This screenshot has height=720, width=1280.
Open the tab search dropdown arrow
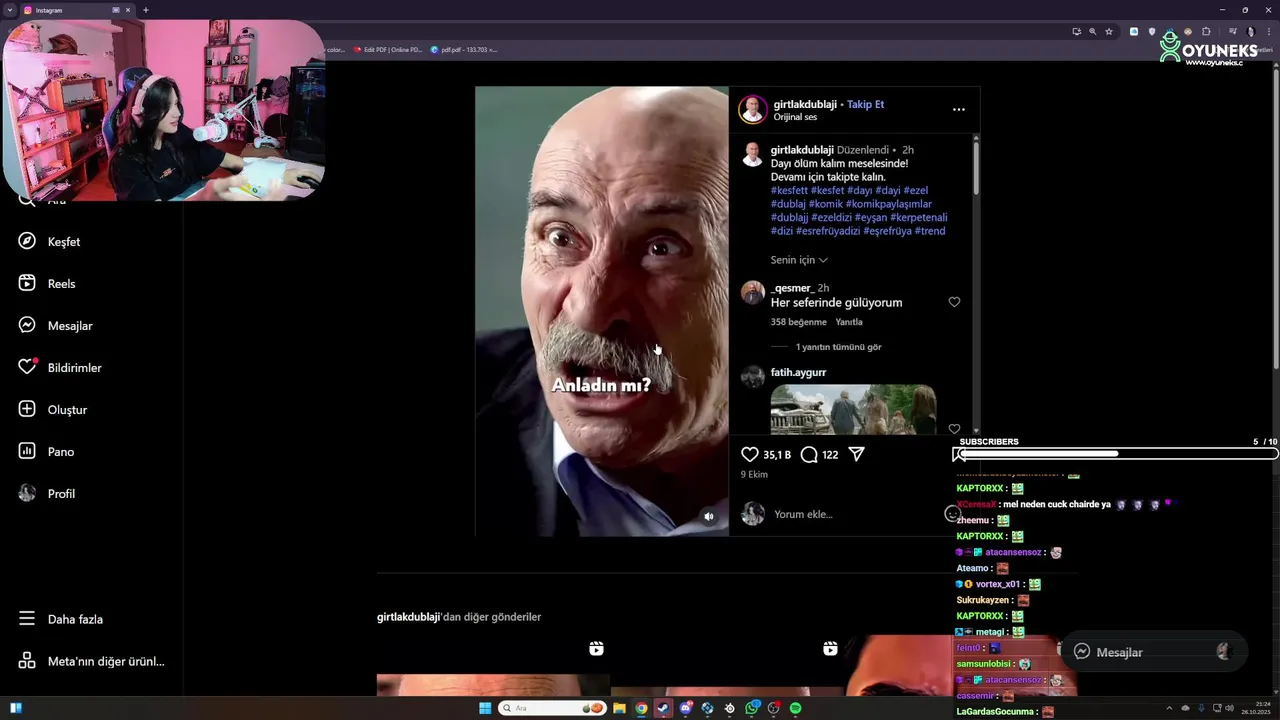tap(9, 10)
